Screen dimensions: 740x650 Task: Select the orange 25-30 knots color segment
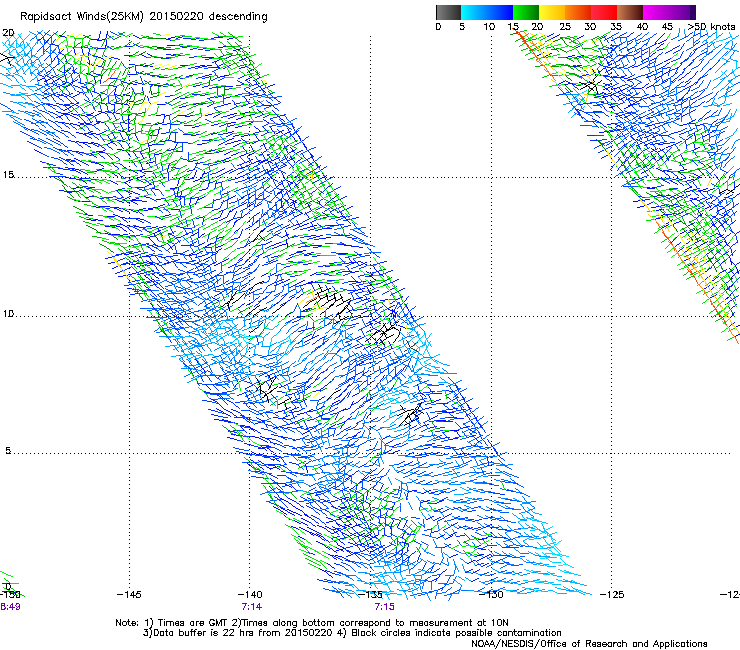click(578, 12)
